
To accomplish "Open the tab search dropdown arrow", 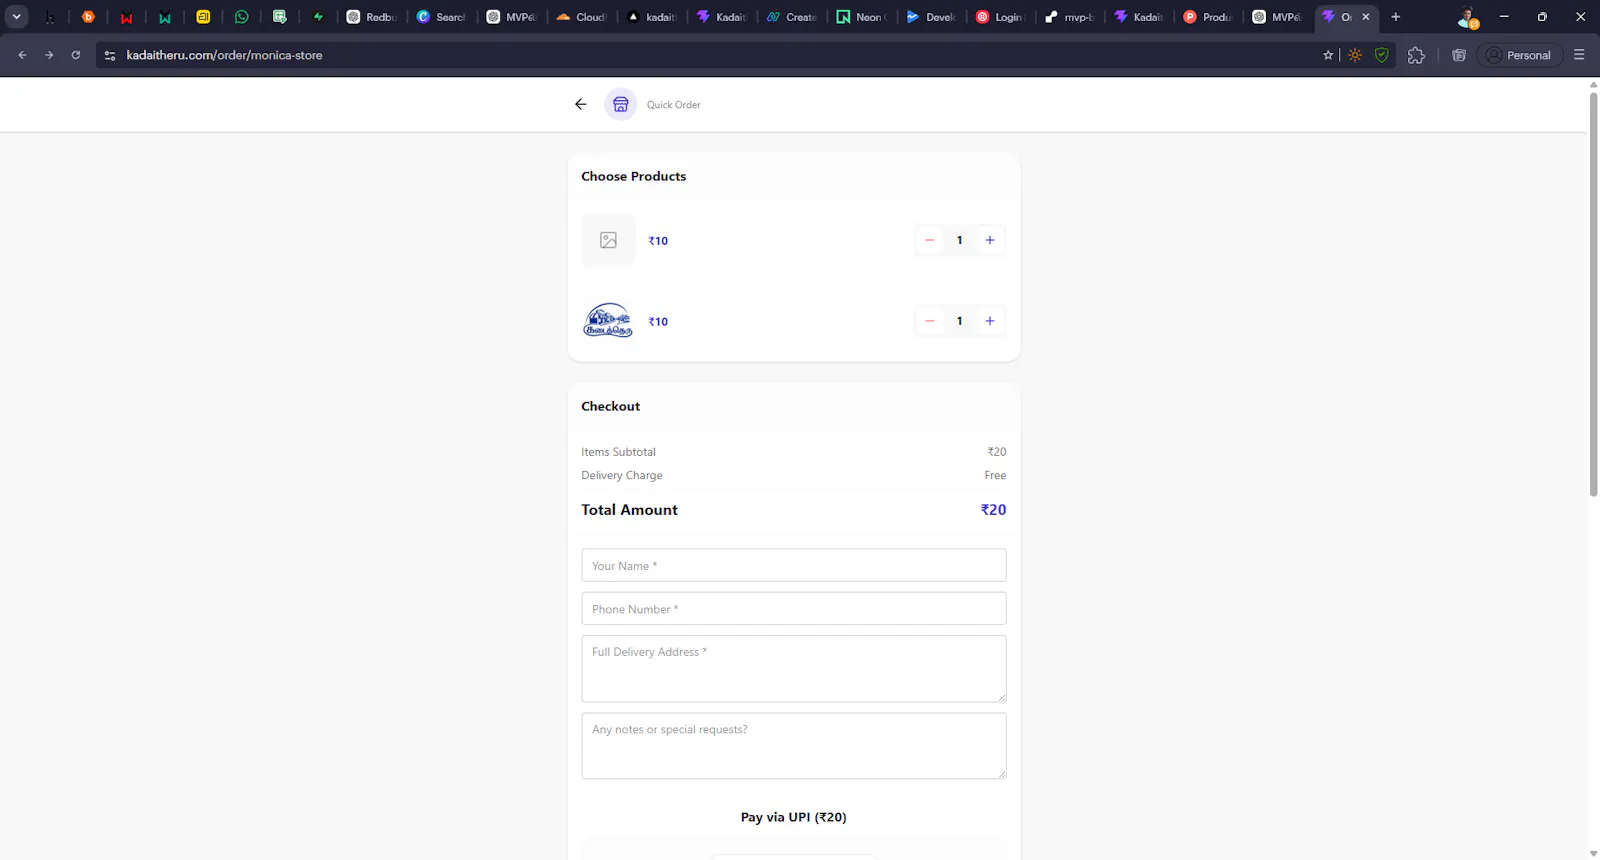I will click(x=17, y=17).
